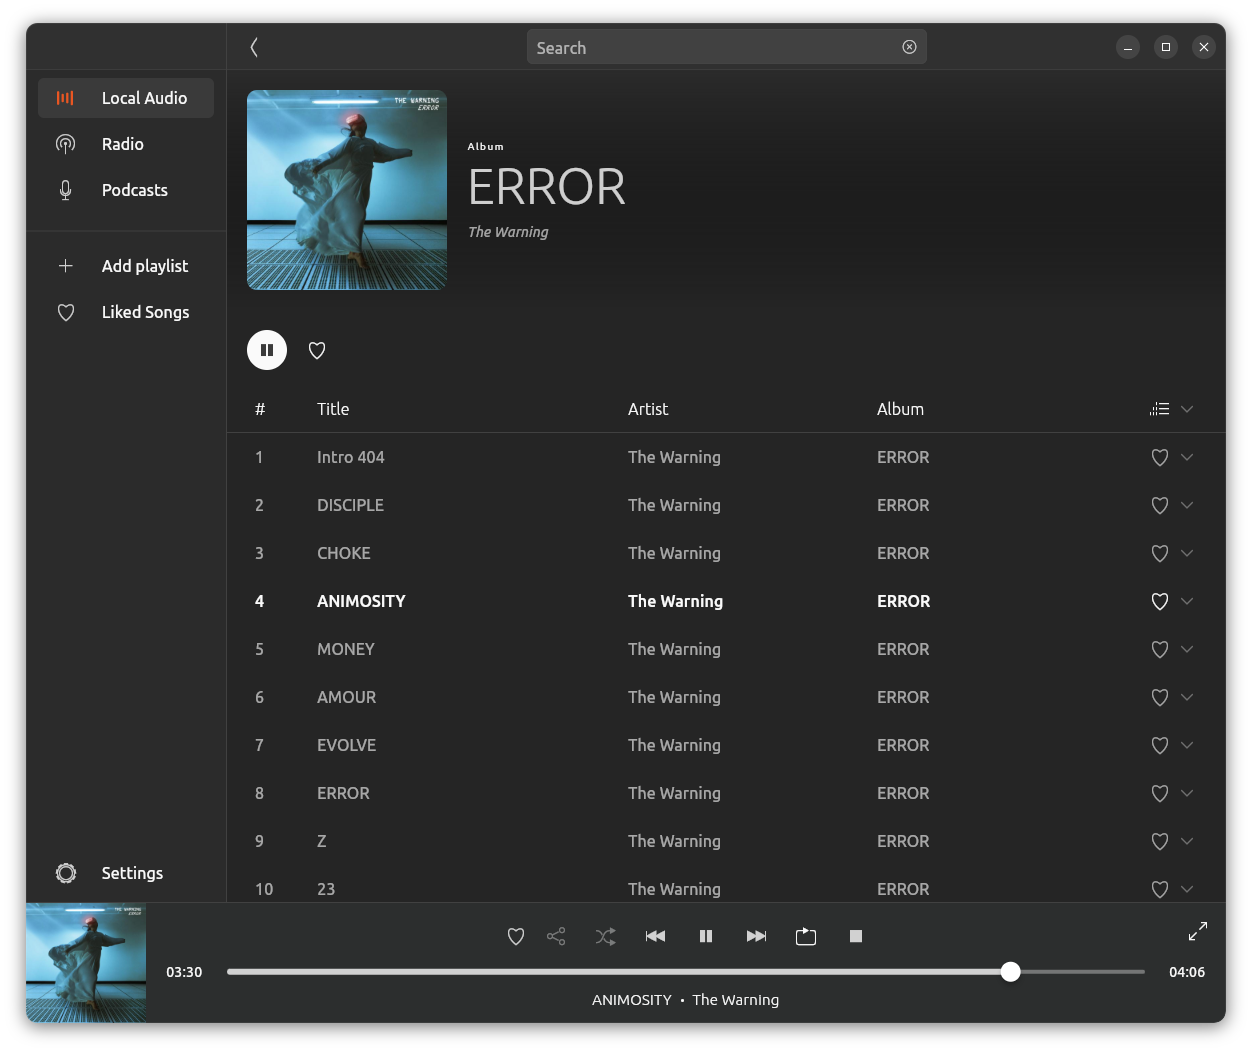
Task: Enable repeat mode
Action: 806,936
